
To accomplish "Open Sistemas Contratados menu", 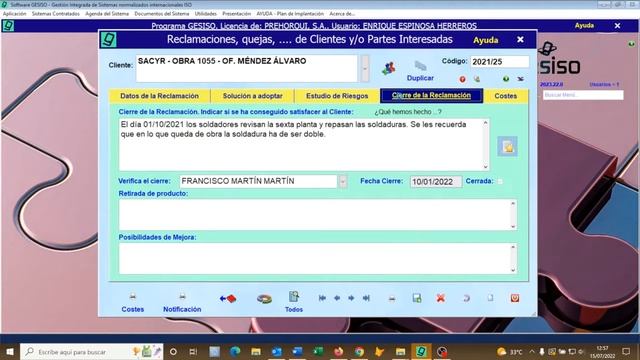I will tap(56, 13).
